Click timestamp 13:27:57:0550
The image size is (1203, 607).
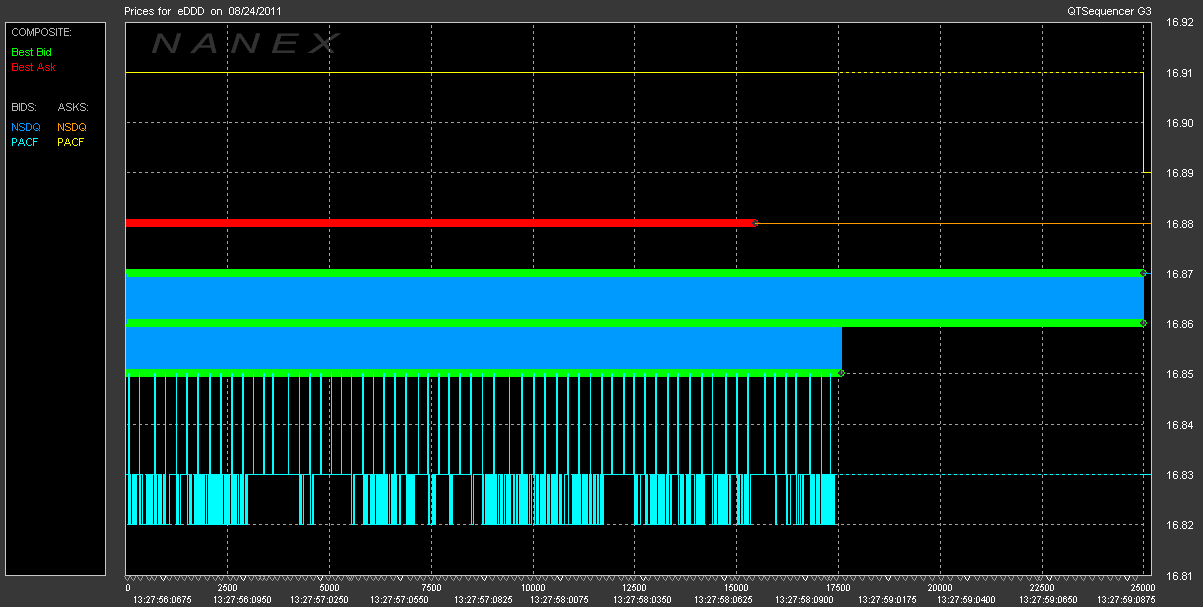399,600
